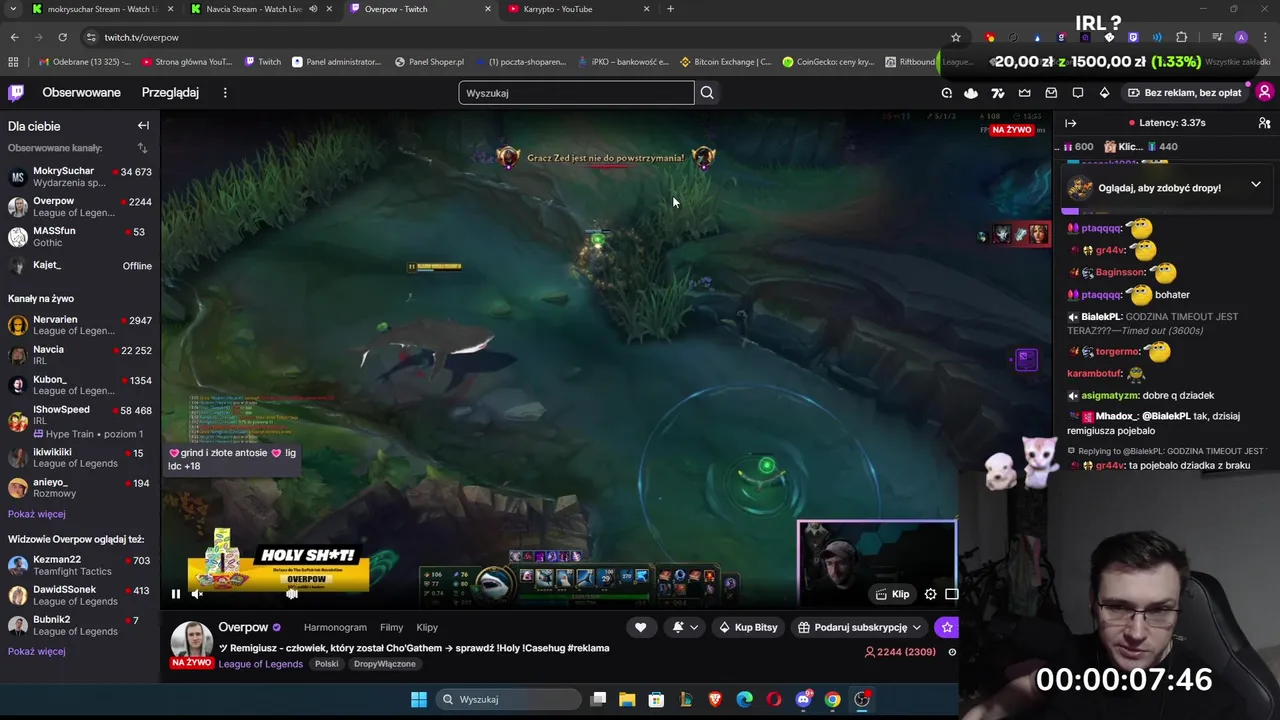Open Obserwowane in Twitch navigation

click(x=81, y=93)
